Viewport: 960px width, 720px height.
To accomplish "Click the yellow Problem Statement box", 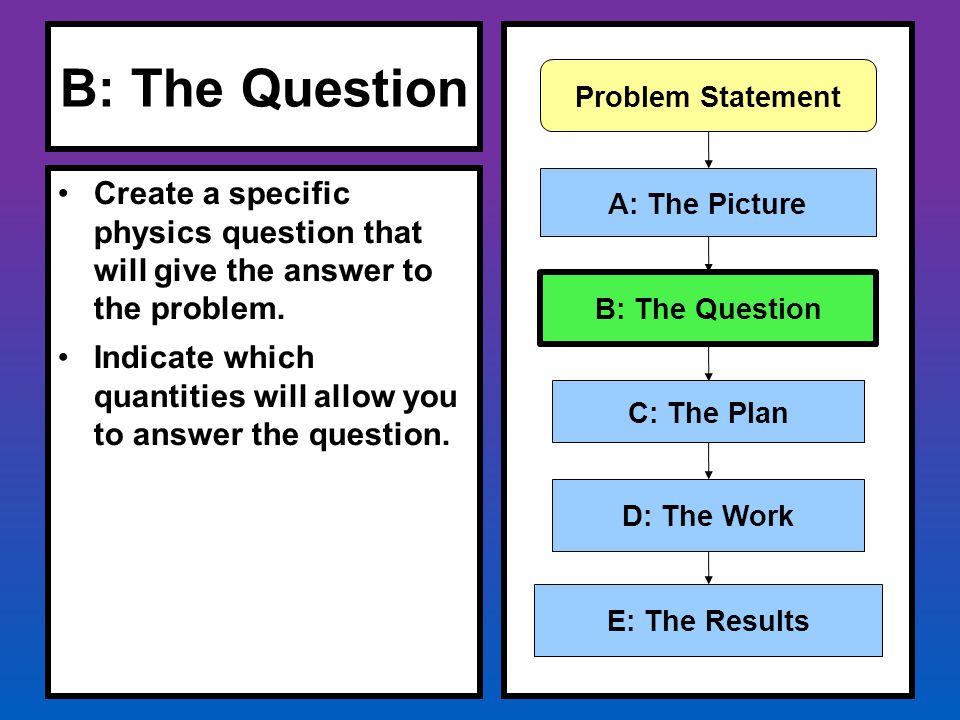I will [x=708, y=96].
